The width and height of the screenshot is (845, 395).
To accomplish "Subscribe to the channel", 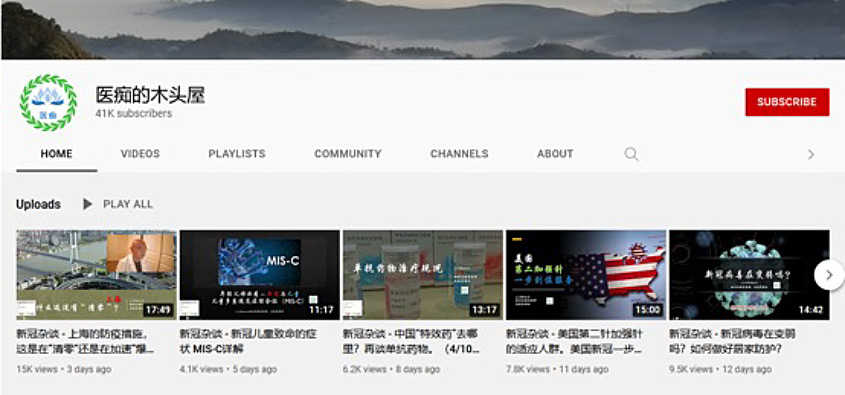I will pyautogui.click(x=787, y=102).
